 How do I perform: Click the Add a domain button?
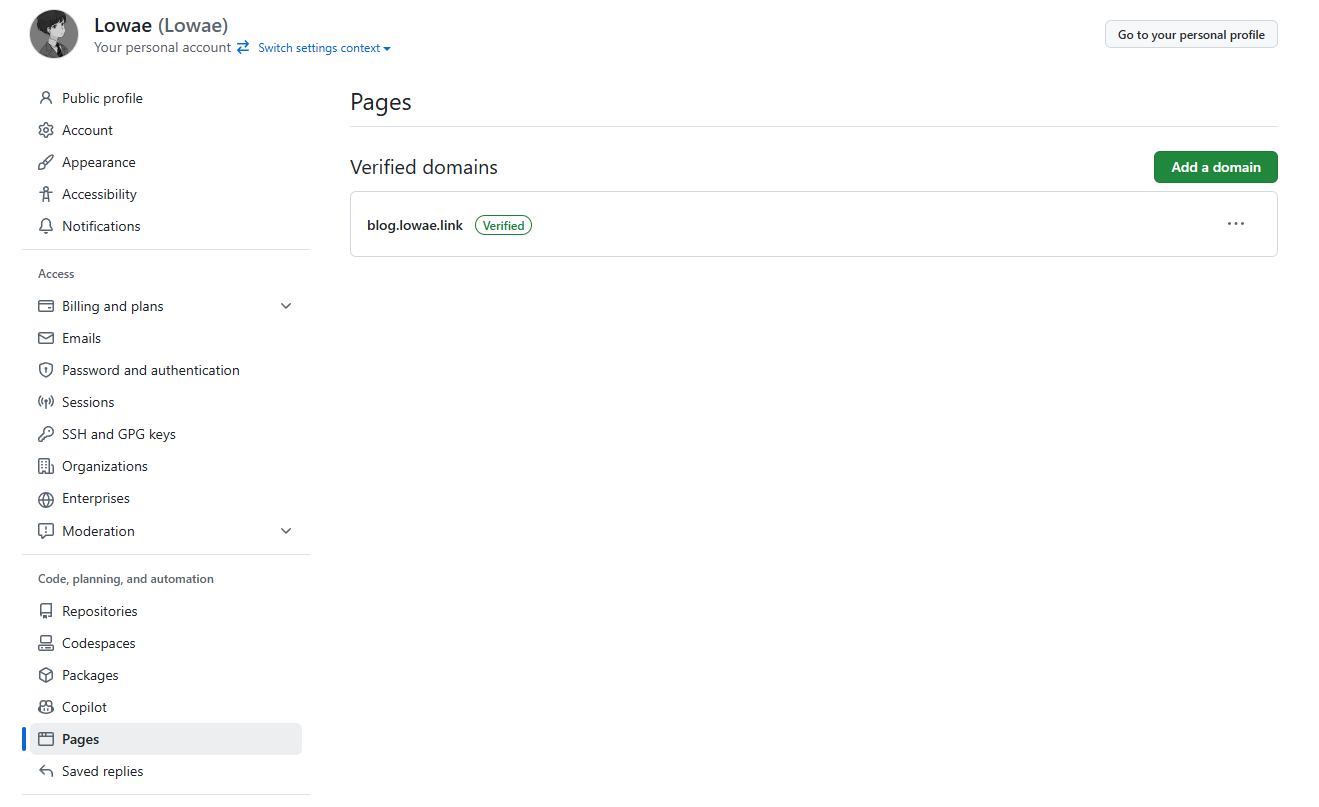click(x=1215, y=167)
